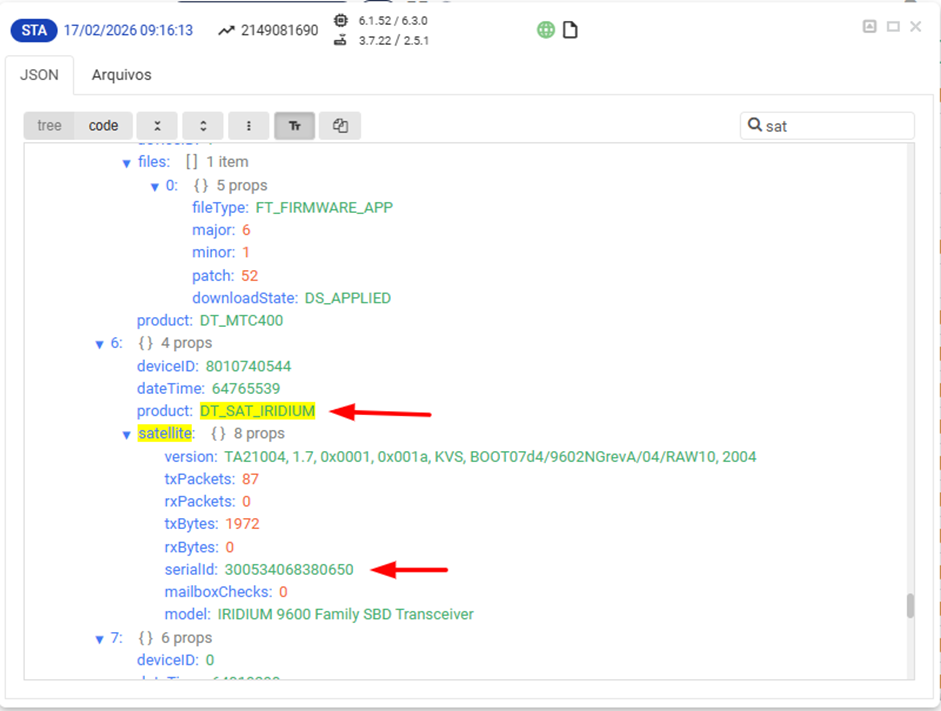The image size is (941, 711).
Task: Click the document file icon in header
Action: pyautogui.click(x=570, y=30)
